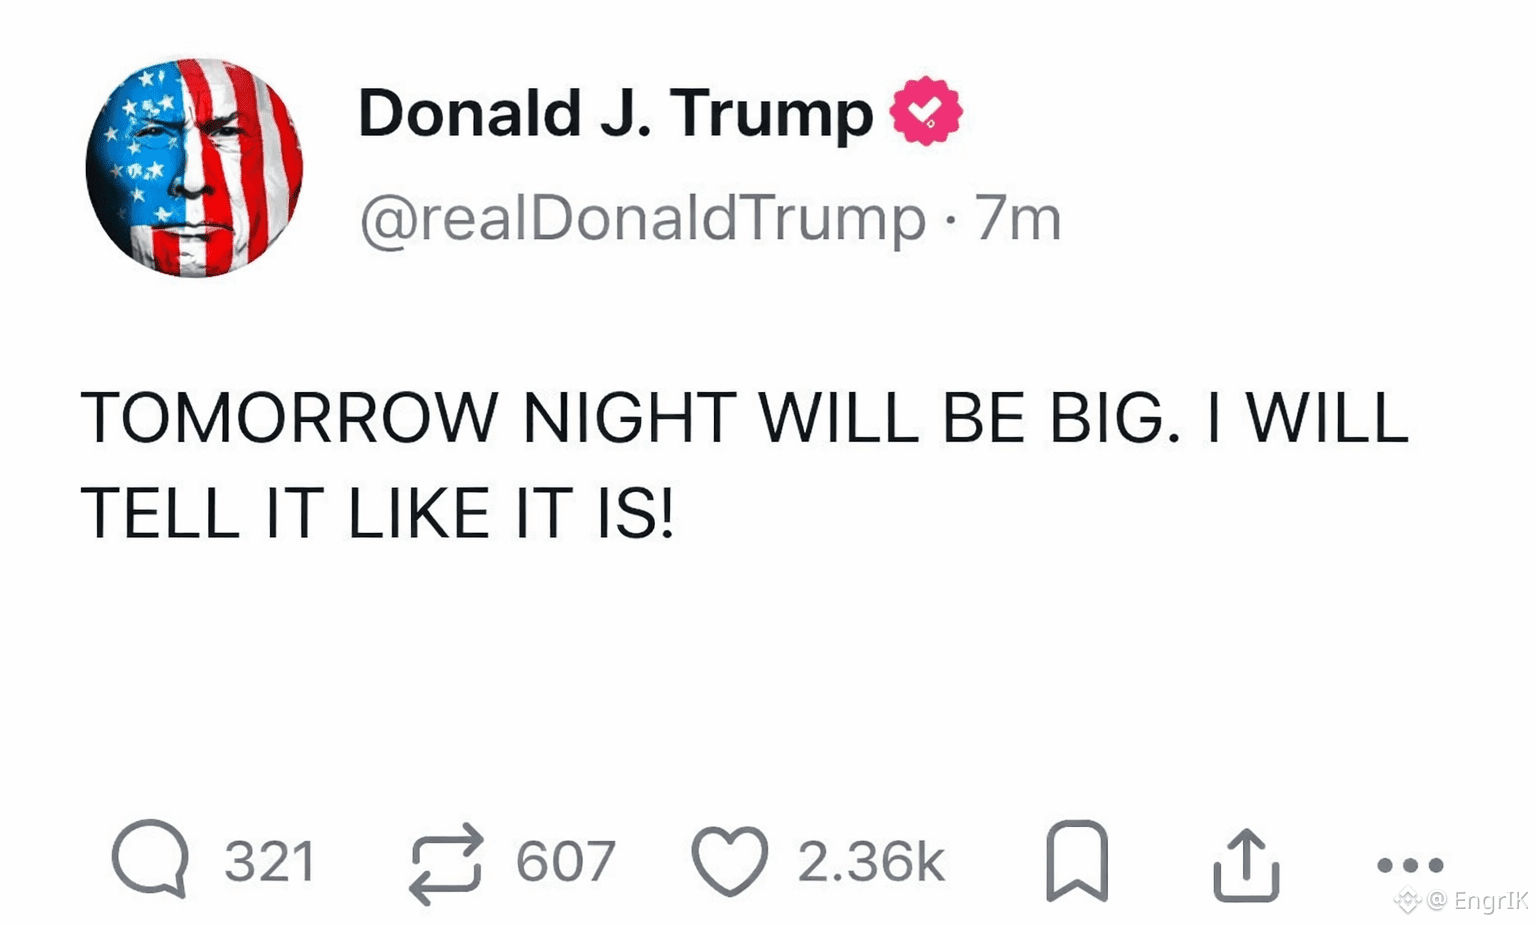Click the Donald J. Trump display name

(x=615, y=113)
